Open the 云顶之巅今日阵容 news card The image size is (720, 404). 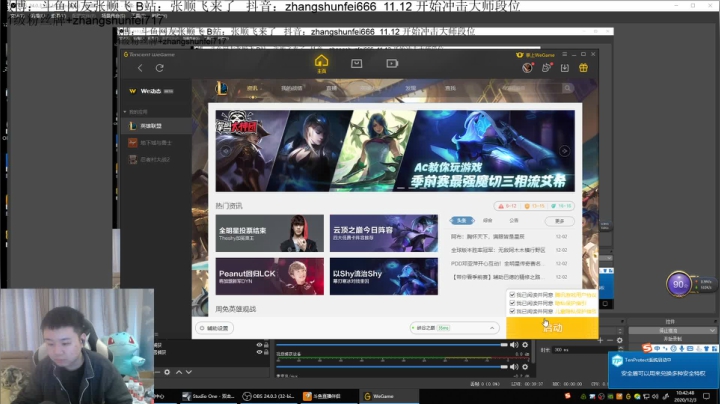tap(384, 233)
